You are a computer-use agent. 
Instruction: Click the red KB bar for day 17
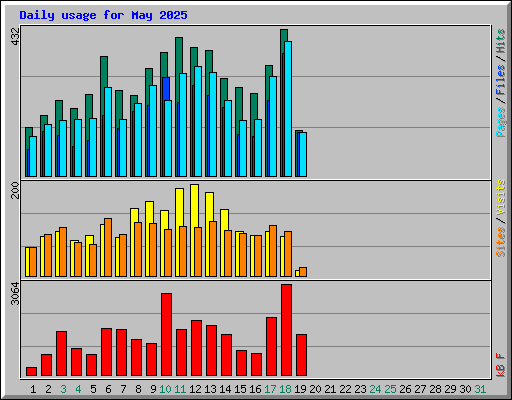[x=271, y=346]
